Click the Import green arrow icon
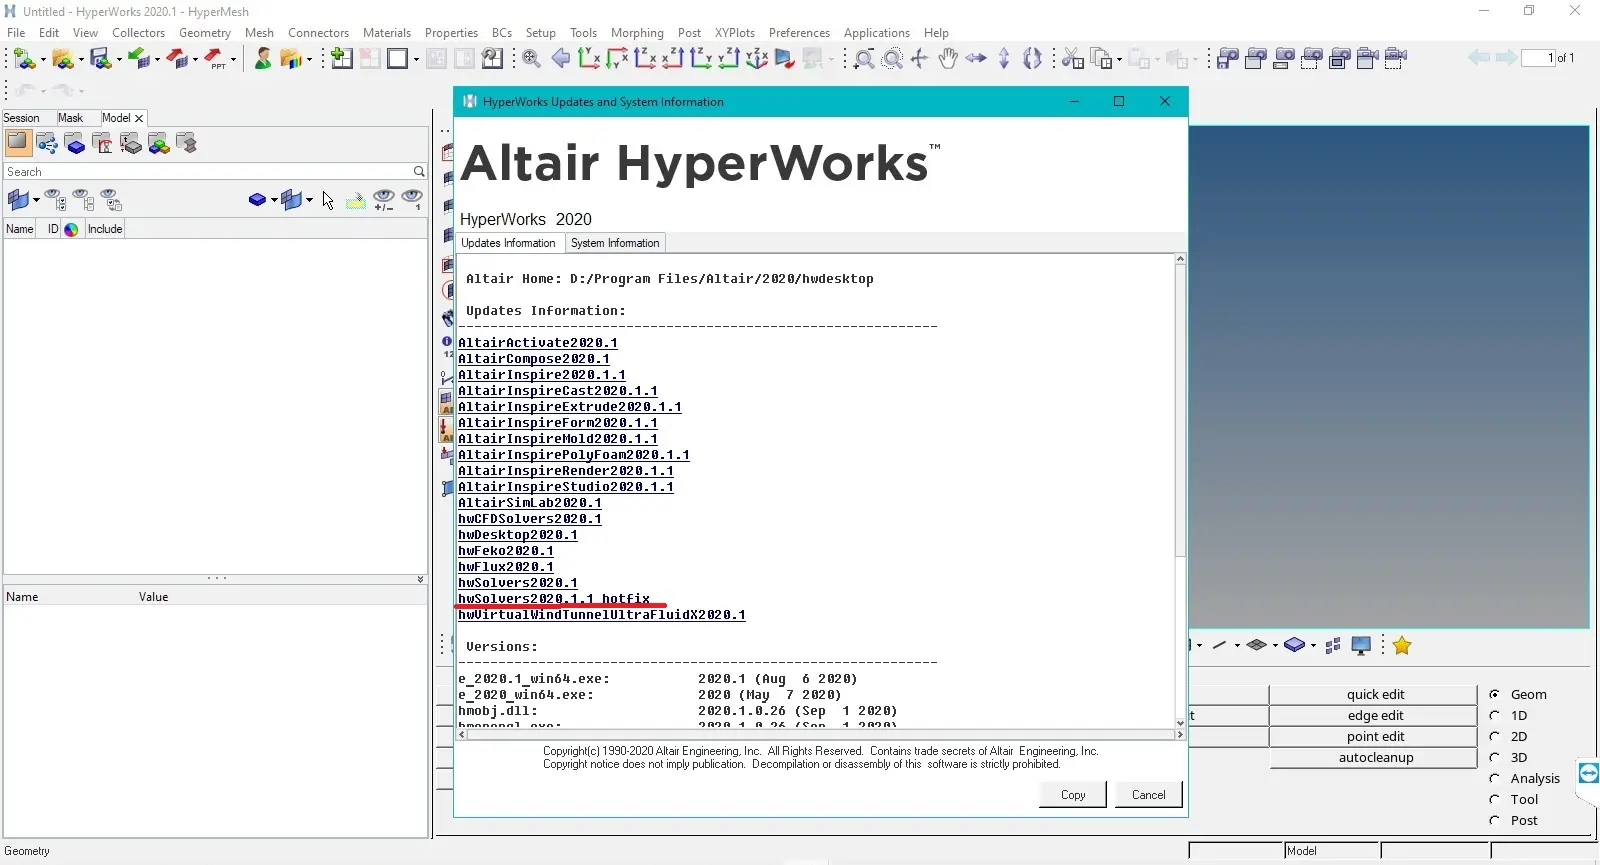This screenshot has height=865, width=1600. [138, 59]
